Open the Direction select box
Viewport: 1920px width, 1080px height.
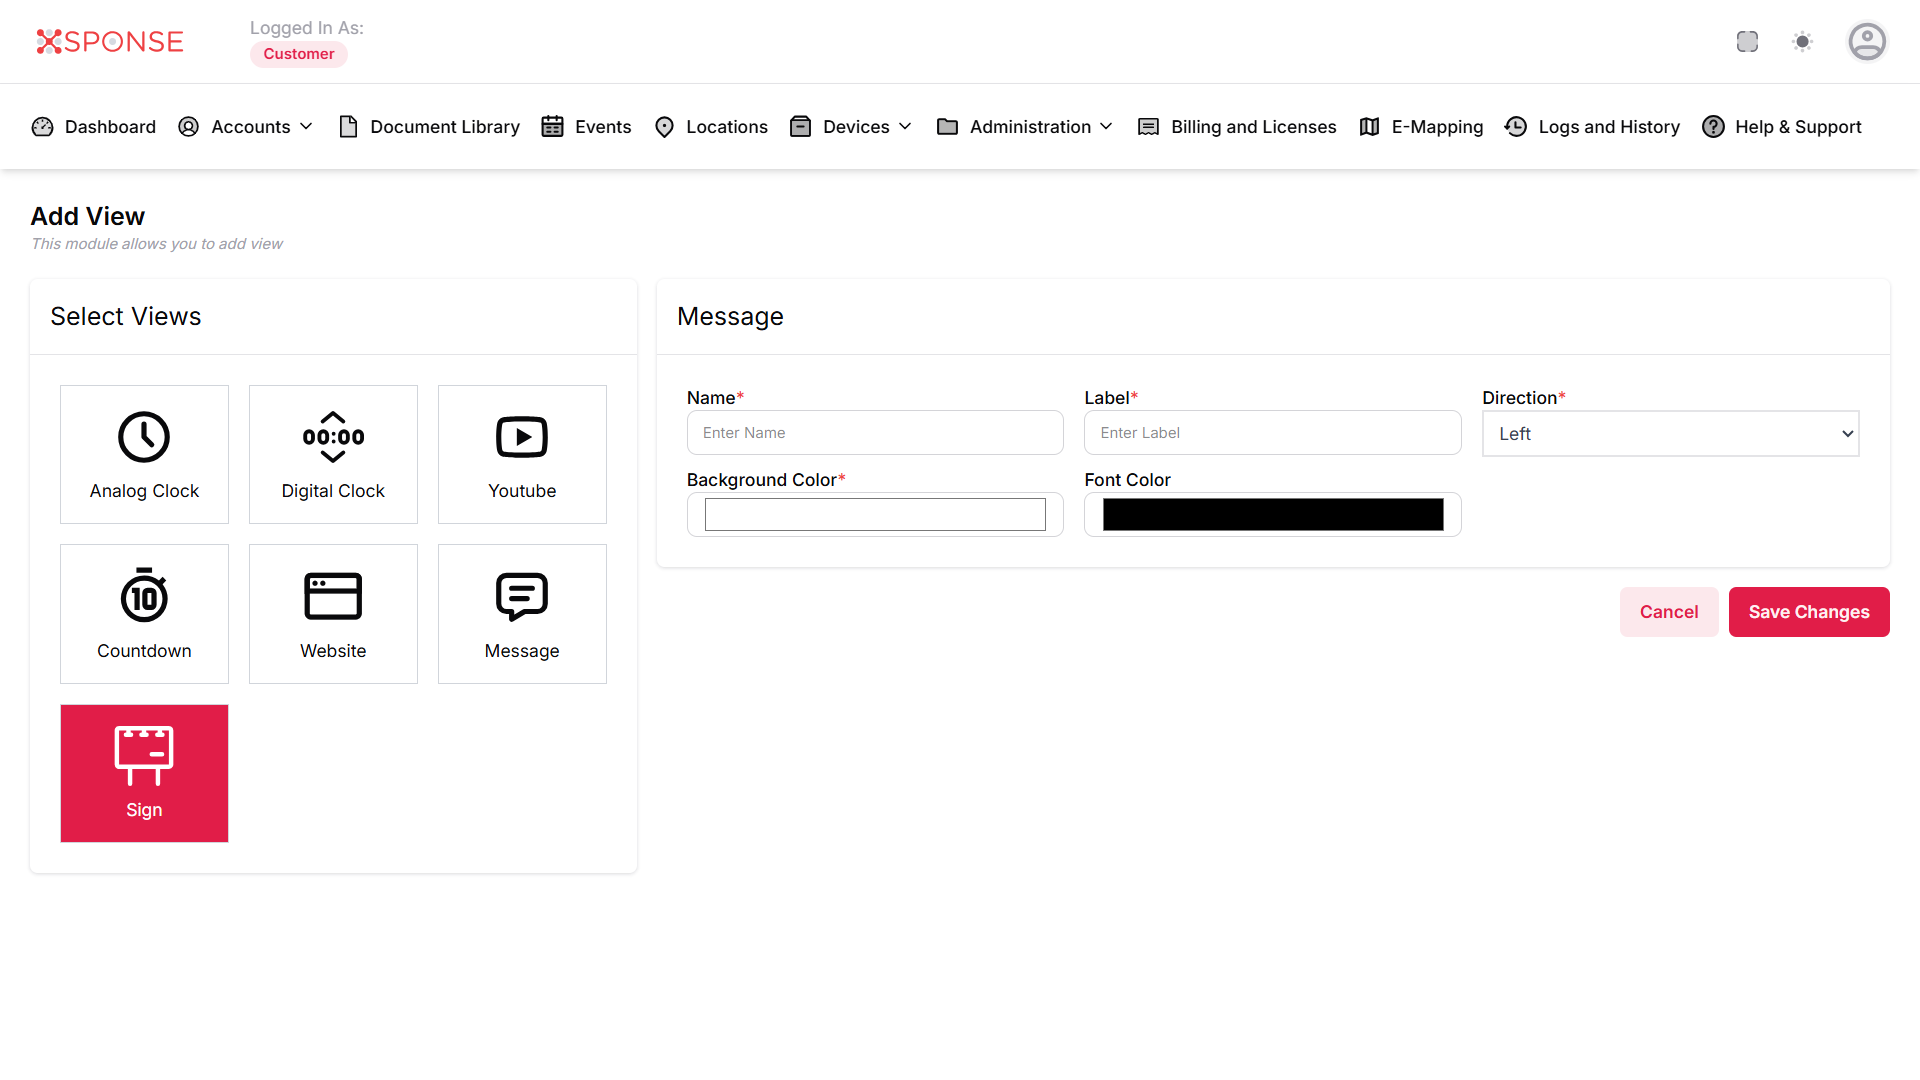(x=1670, y=434)
